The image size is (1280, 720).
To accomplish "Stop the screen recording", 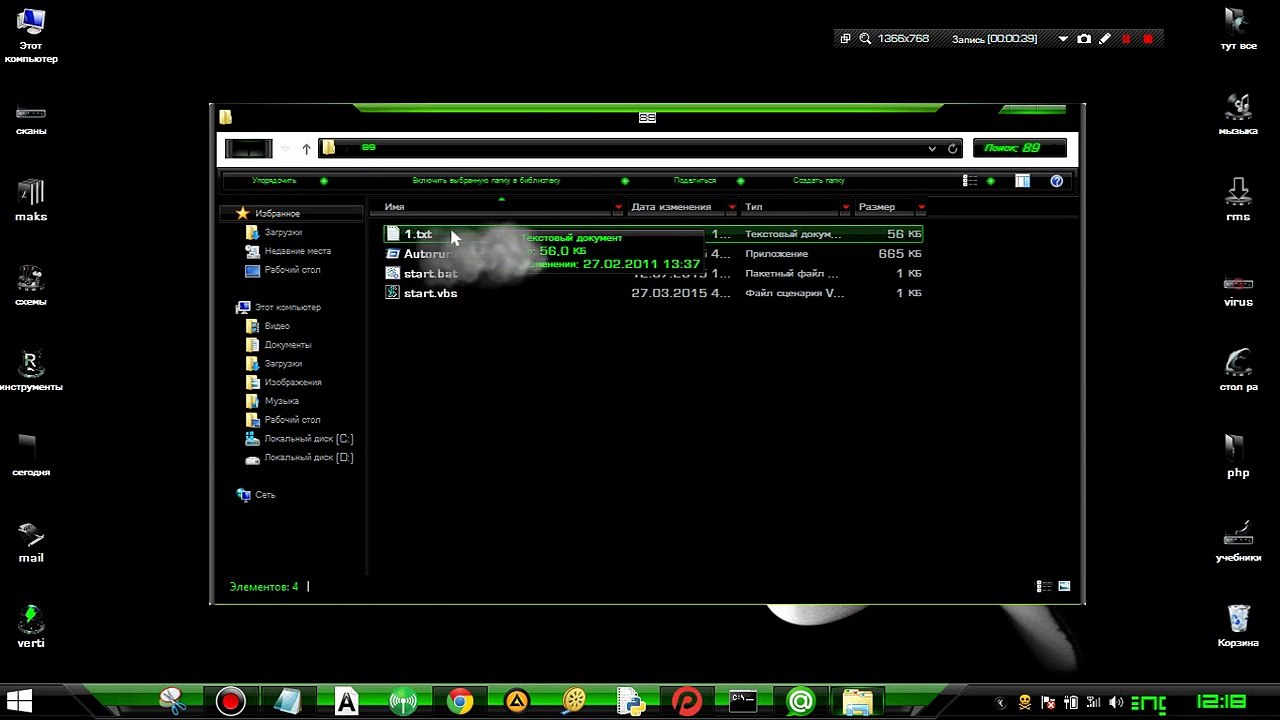I will (x=1148, y=39).
